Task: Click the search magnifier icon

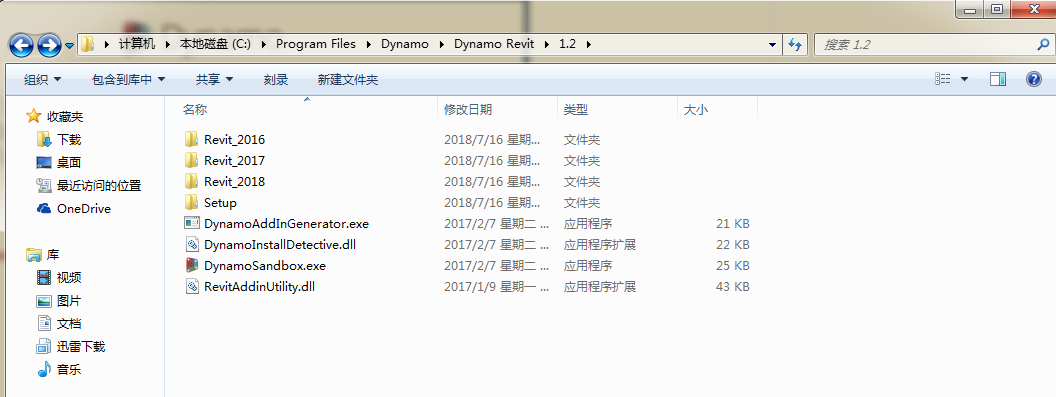Action: 1043,45
